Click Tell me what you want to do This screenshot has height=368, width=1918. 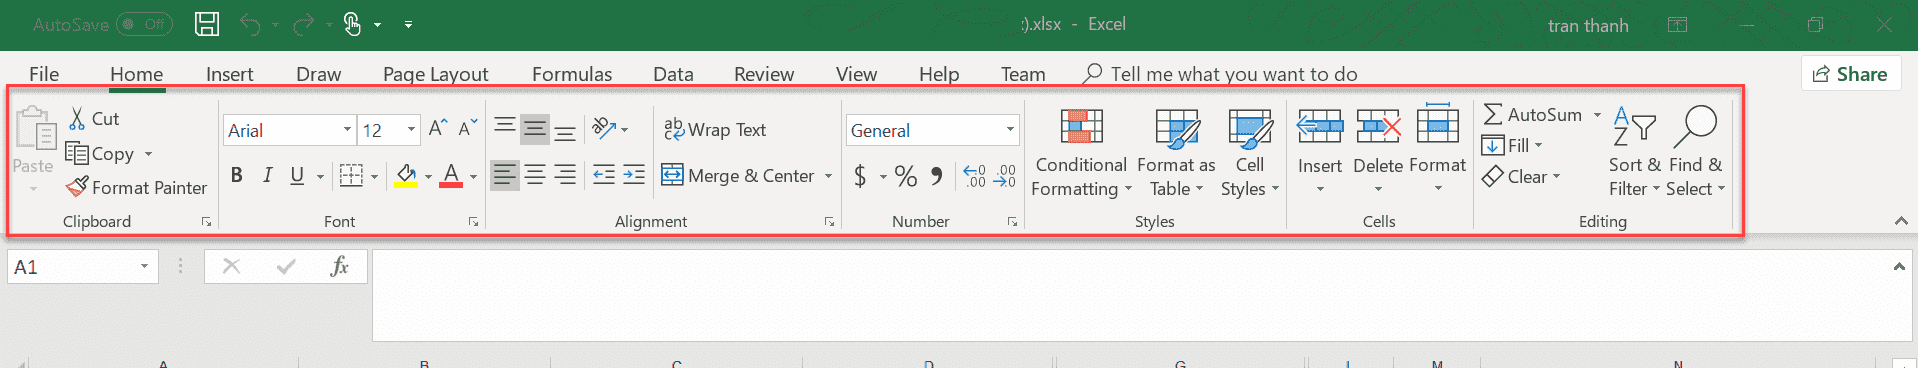[1220, 74]
